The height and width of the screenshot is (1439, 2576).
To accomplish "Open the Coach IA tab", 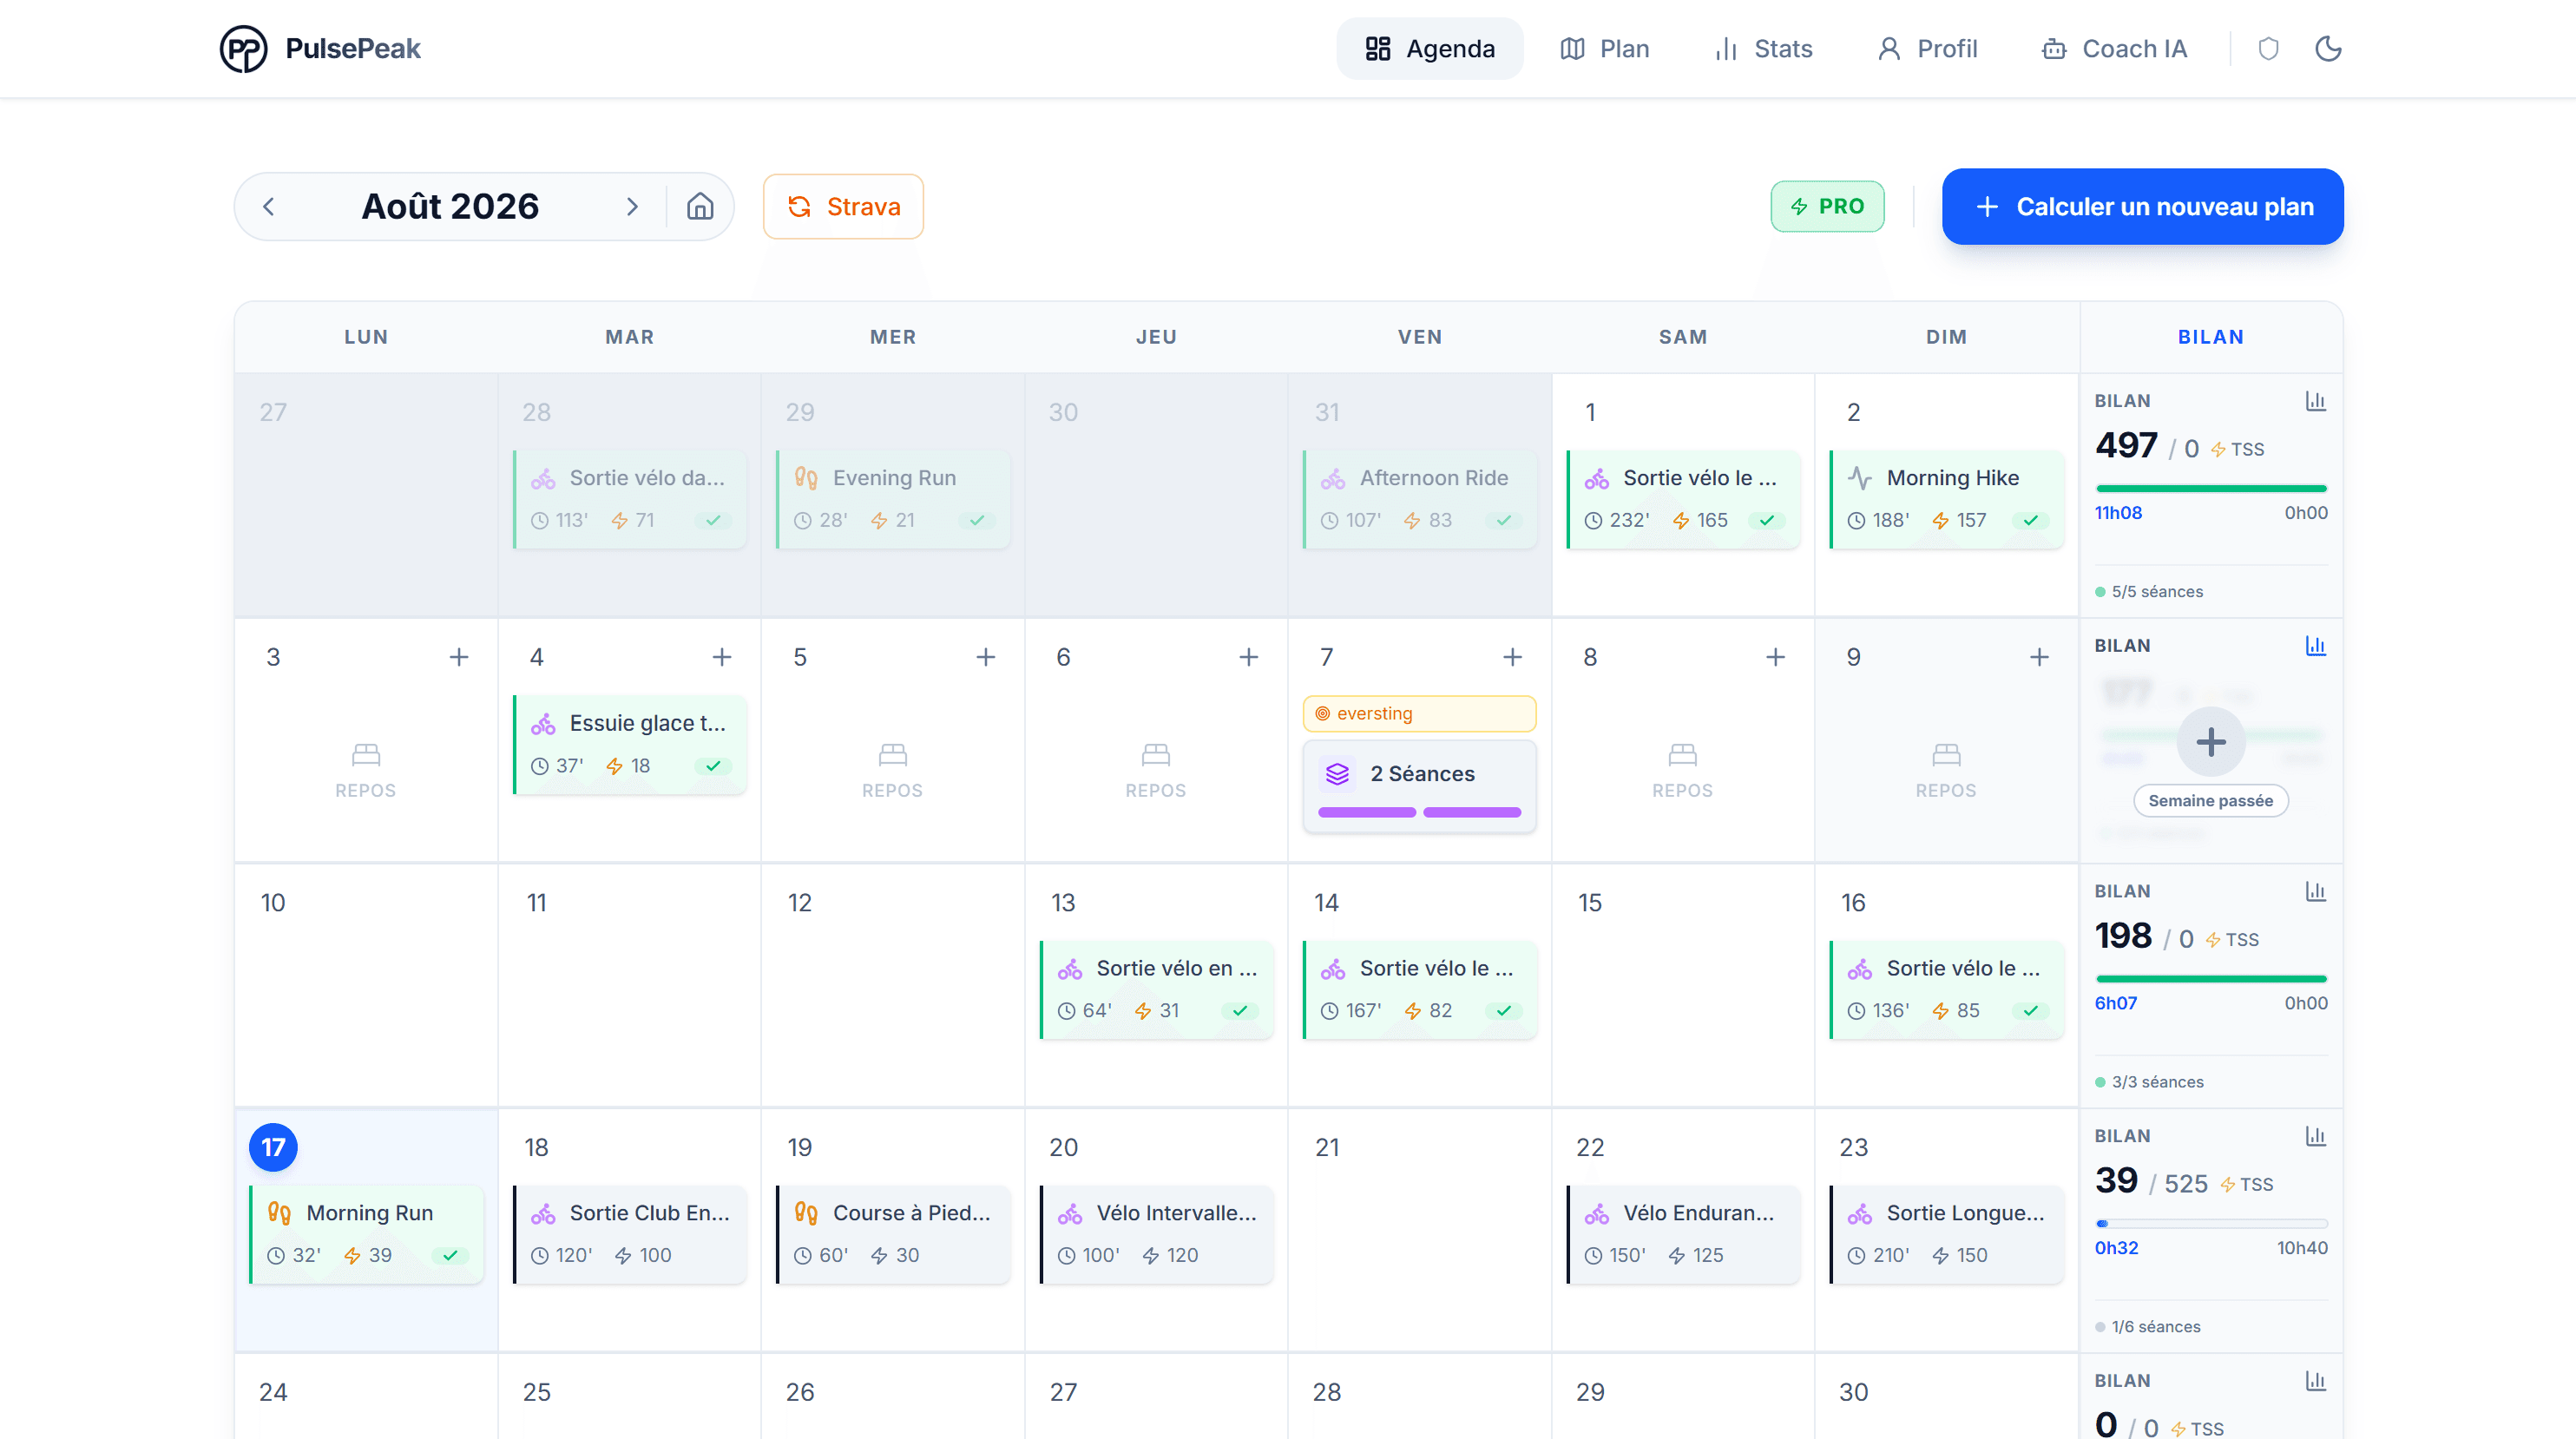I will 2114,49.
